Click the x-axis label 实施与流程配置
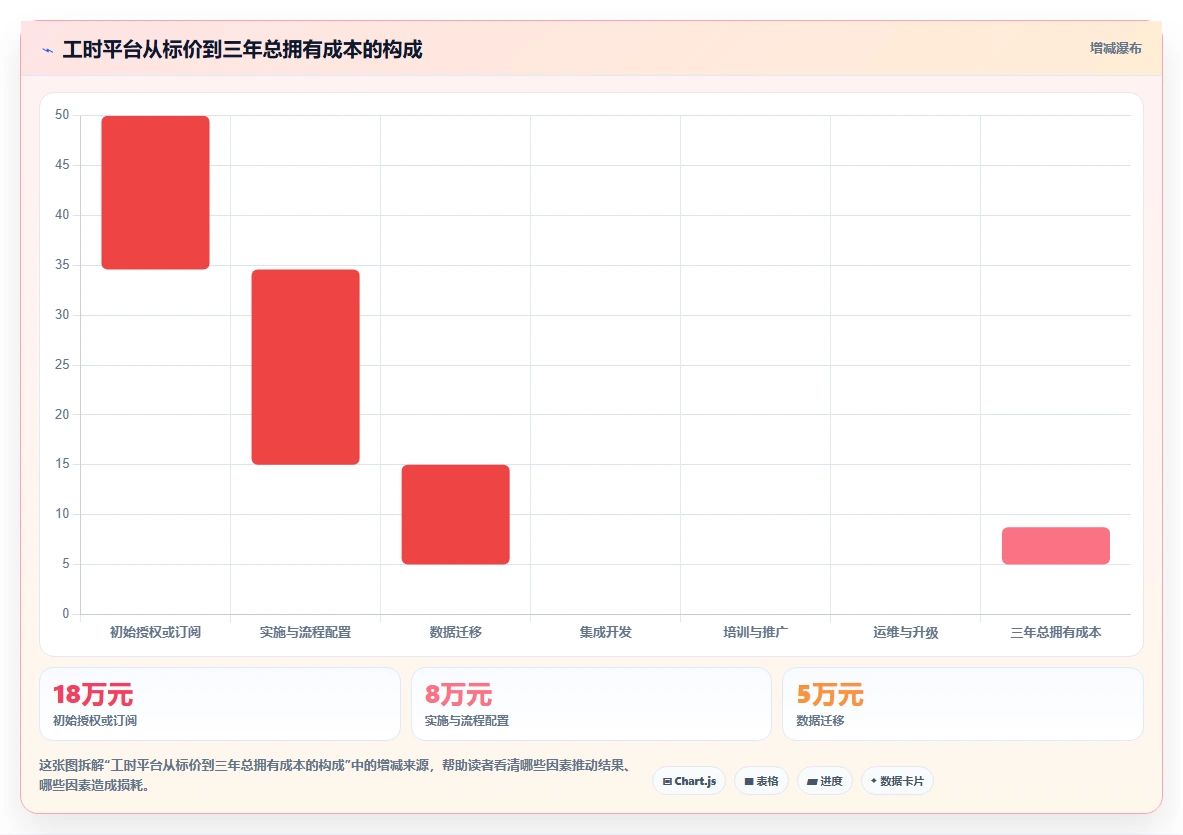Image resolution: width=1183 pixels, height=835 pixels. (x=306, y=632)
